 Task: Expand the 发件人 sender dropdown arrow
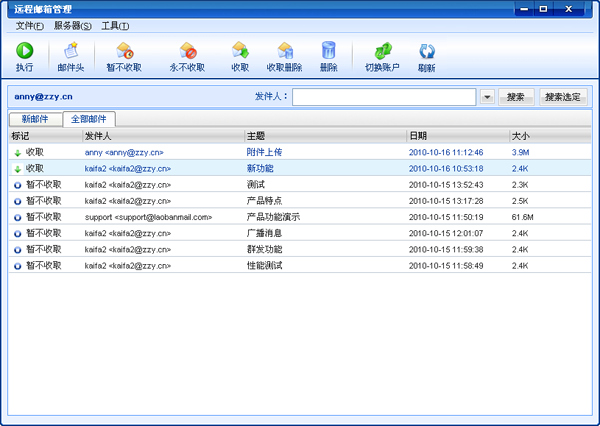pos(487,97)
